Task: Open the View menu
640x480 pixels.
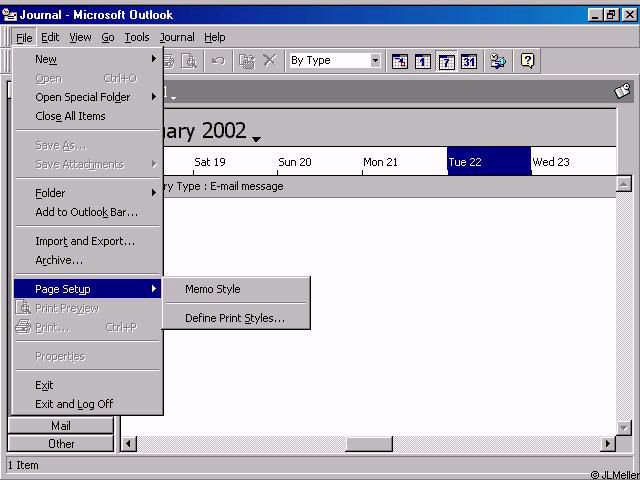Action: tap(80, 38)
